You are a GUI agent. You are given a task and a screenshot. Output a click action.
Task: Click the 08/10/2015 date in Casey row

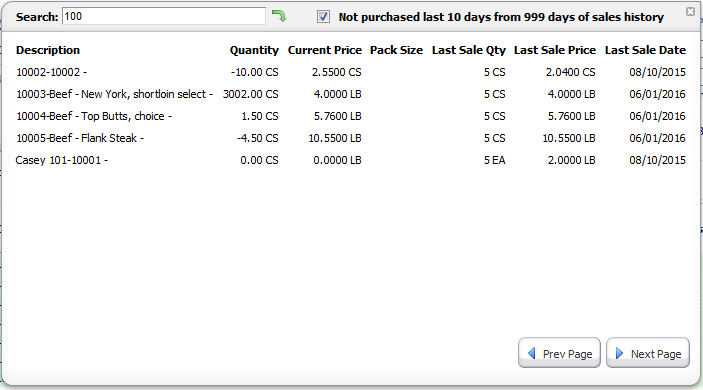pos(657,160)
